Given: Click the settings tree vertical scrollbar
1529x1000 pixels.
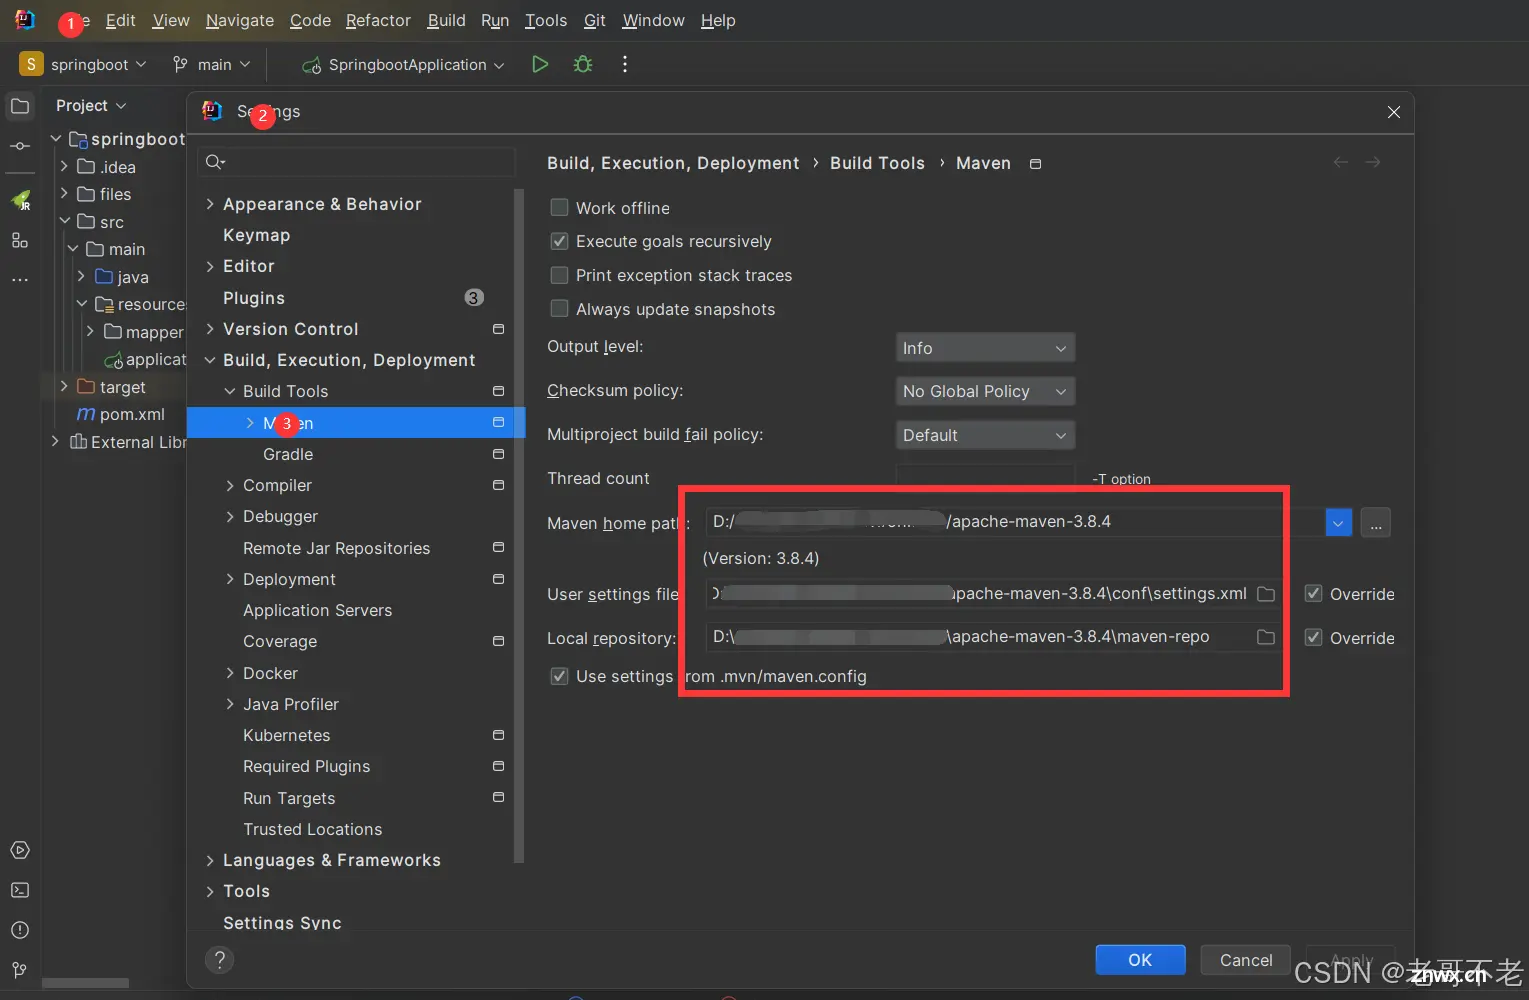Looking at the screenshot, I should (x=519, y=525).
